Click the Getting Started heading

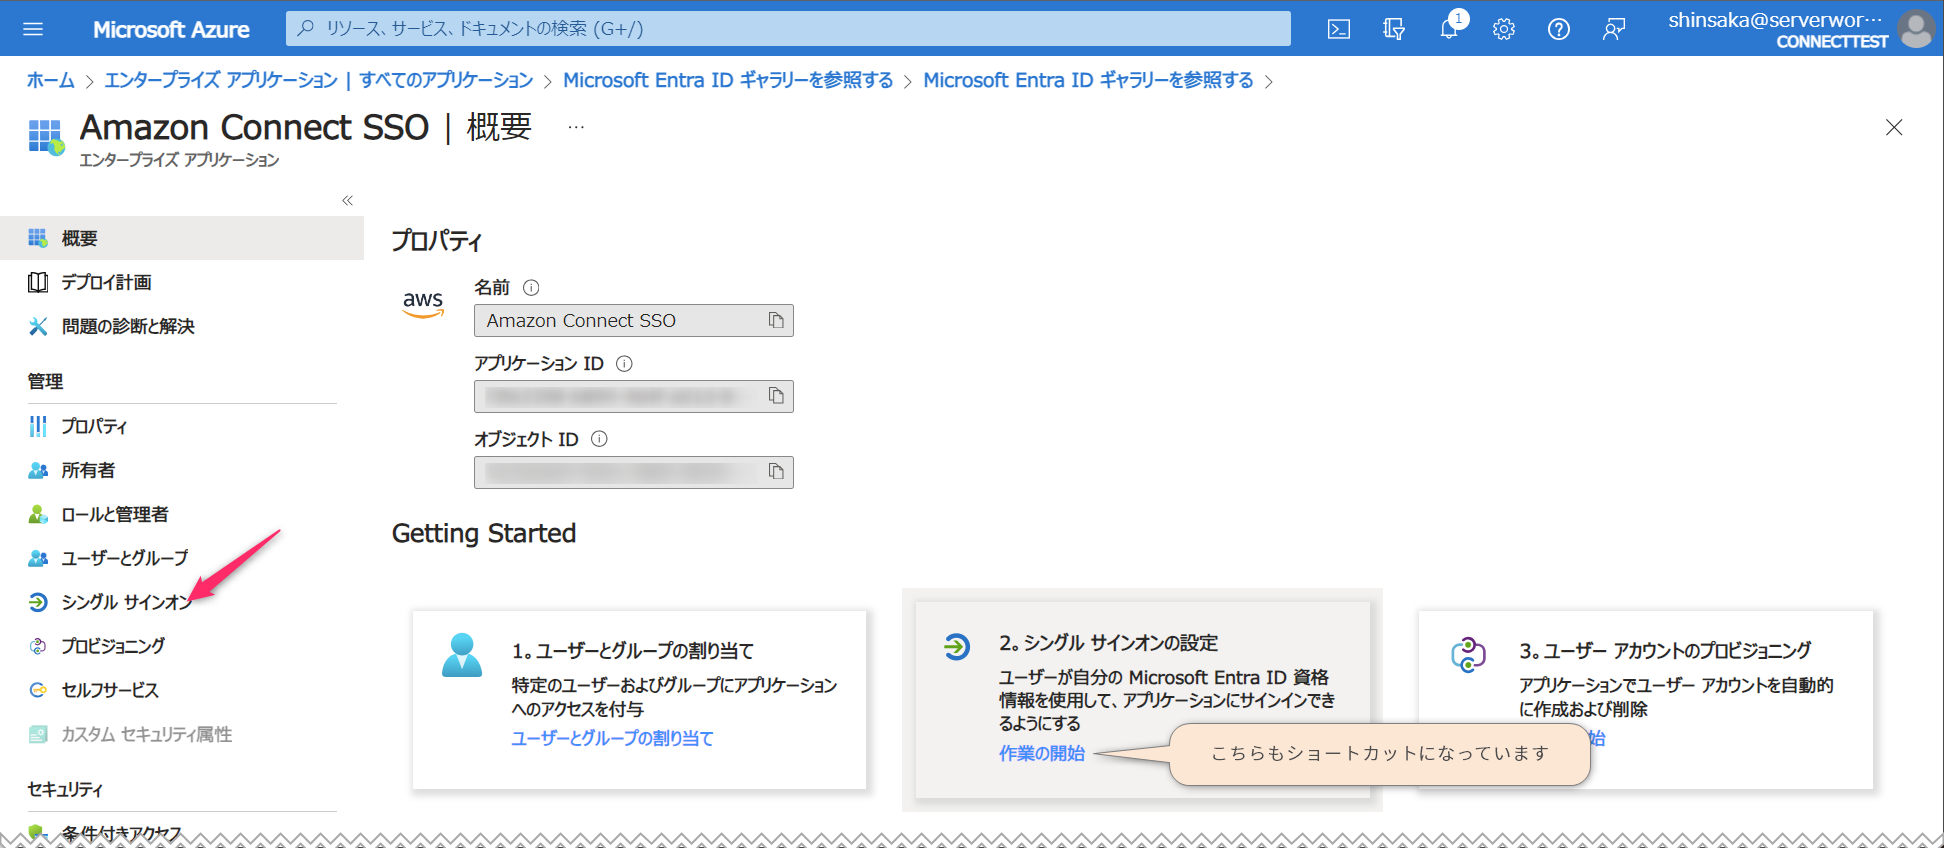484,533
